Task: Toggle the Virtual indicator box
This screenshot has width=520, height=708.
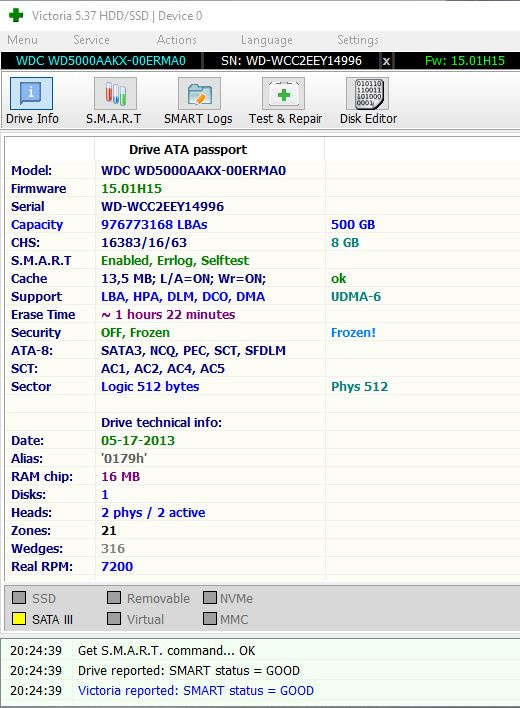Action: pos(114,619)
